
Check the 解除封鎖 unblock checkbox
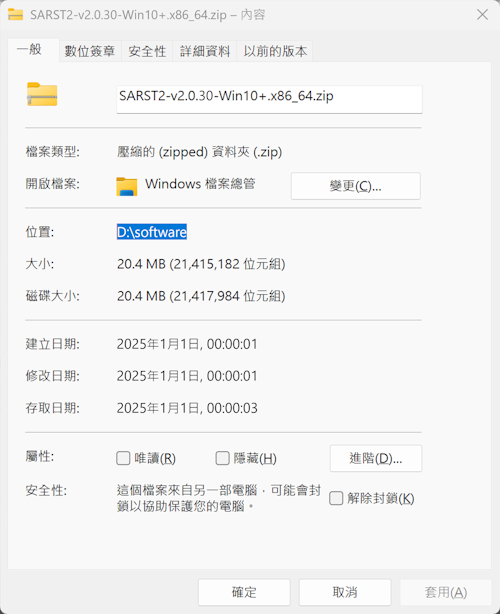click(x=336, y=498)
